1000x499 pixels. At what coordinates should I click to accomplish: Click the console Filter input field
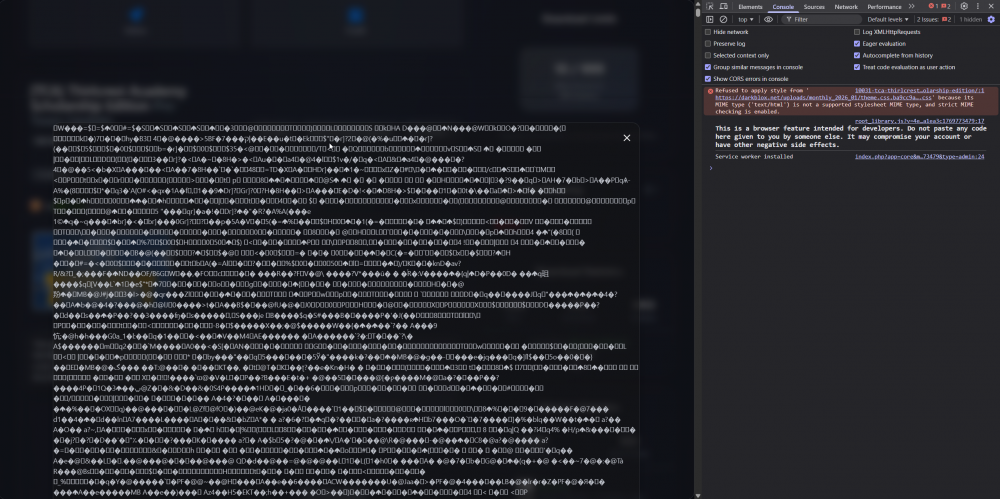point(820,19)
